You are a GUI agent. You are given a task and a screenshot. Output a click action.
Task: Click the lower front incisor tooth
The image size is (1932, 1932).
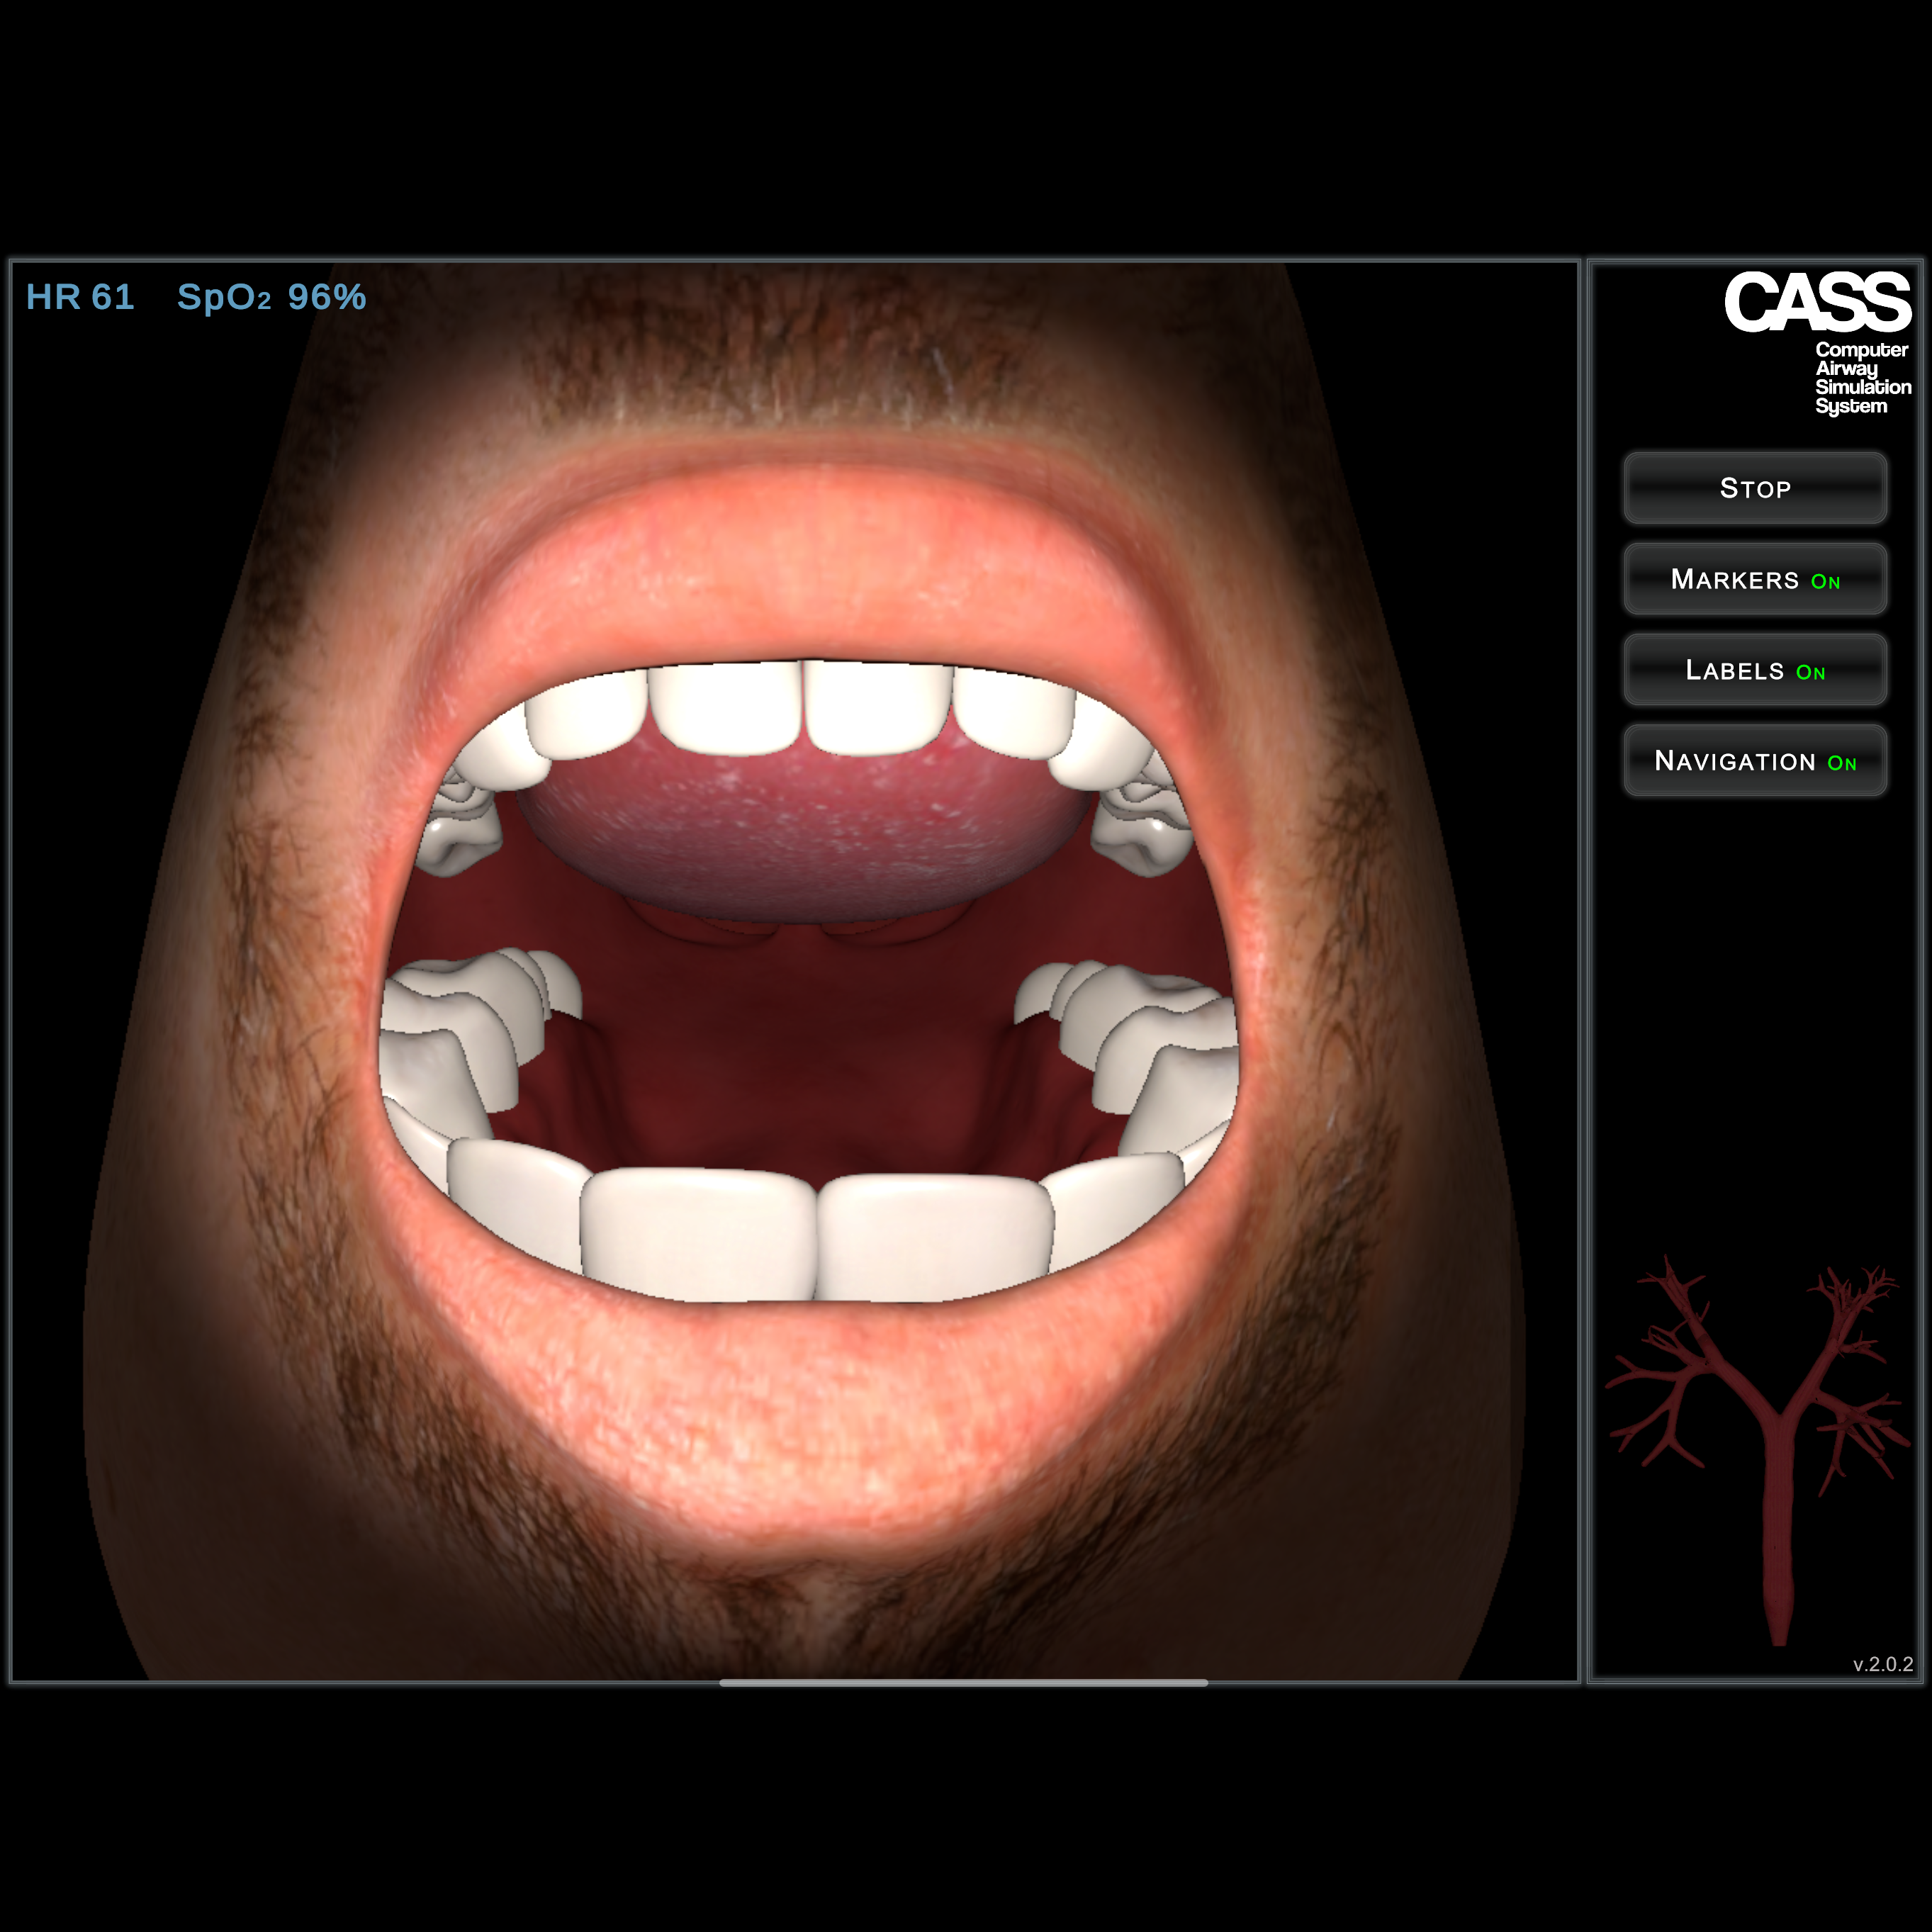click(x=698, y=1235)
